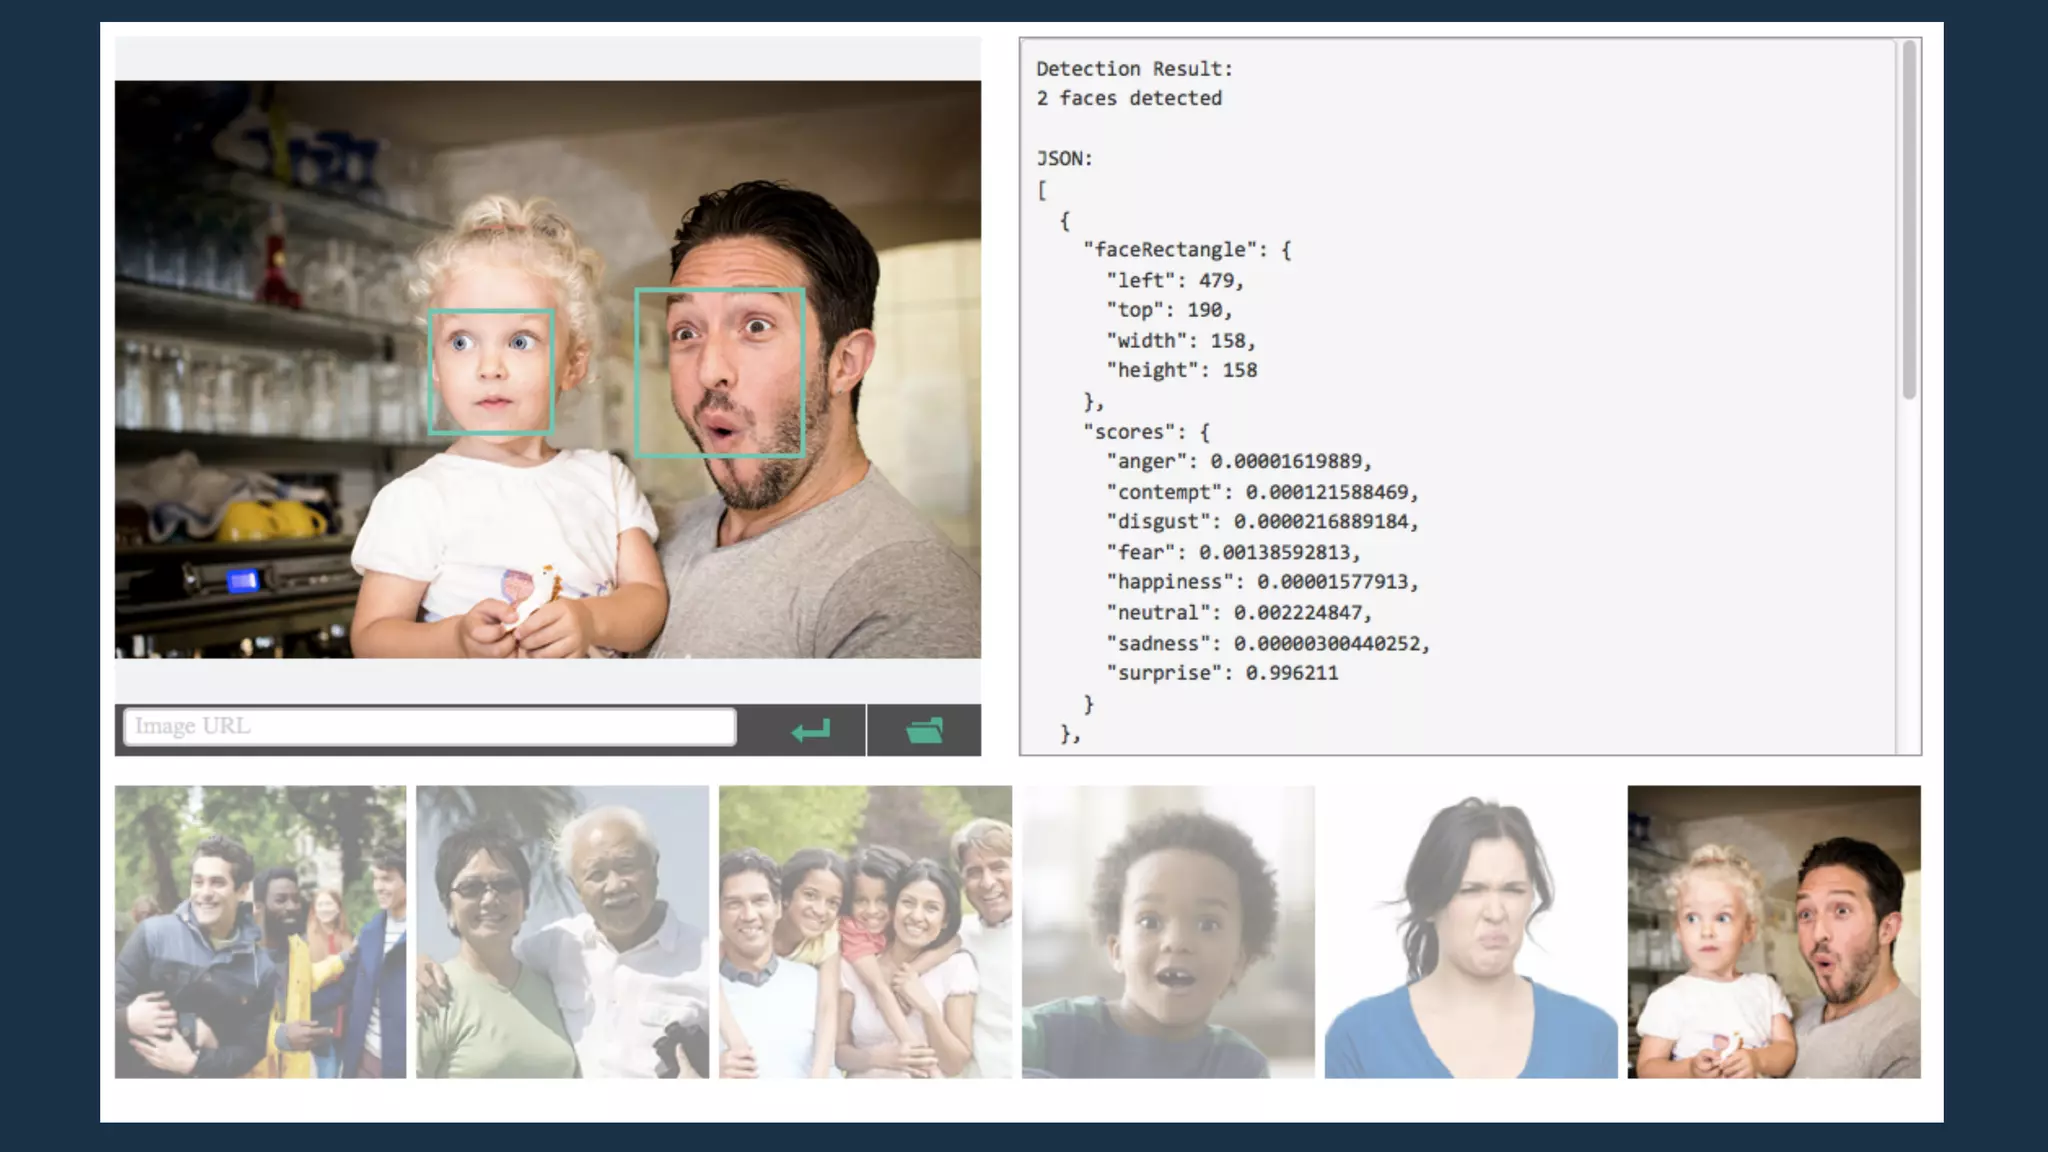
Task: Click the "2 faces detected" text
Action: (x=1129, y=98)
